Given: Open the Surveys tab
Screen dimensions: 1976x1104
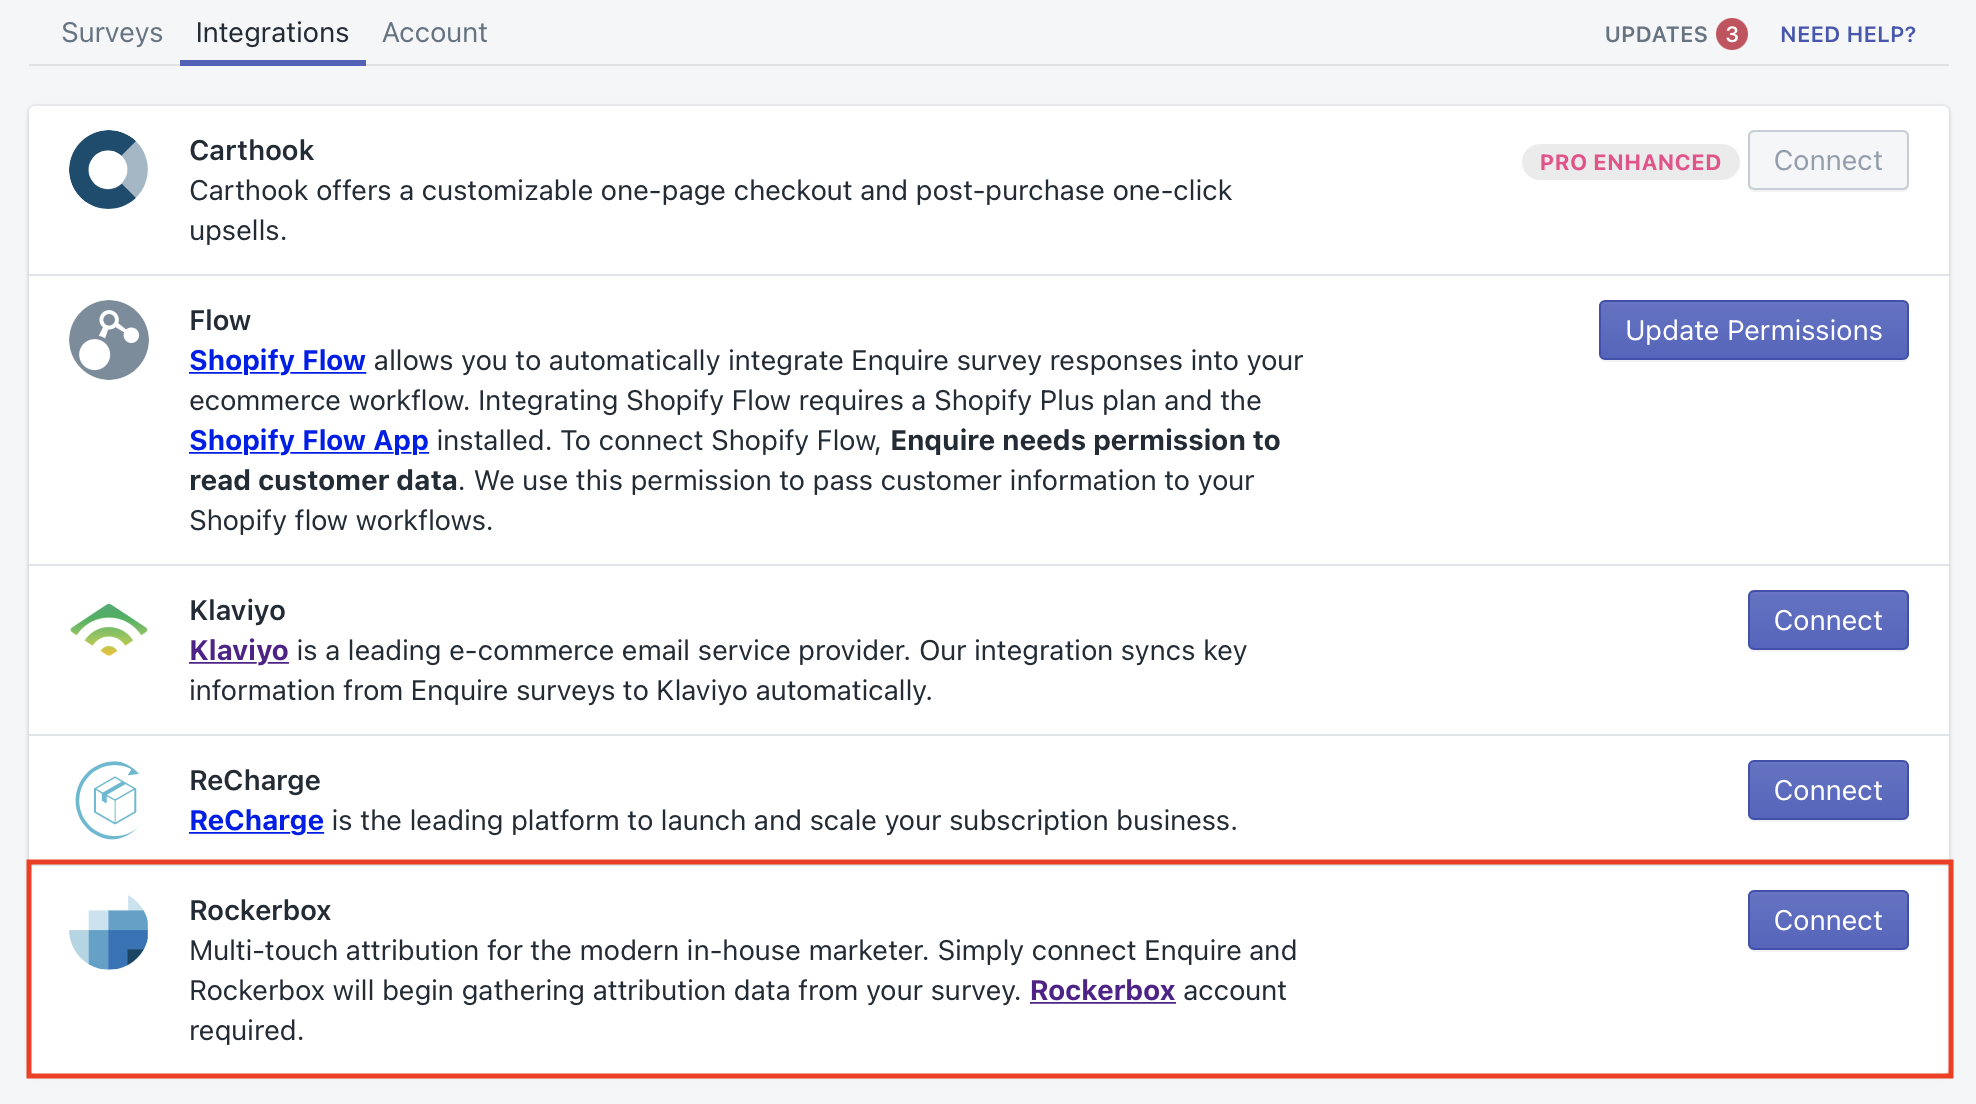Looking at the screenshot, I should pyautogui.click(x=112, y=33).
